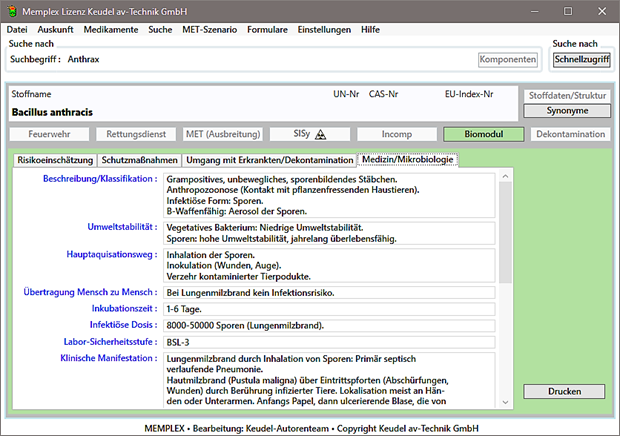The width and height of the screenshot is (620, 436).
Task: Click the 'Inkubationszeit :' label
Action: click(125, 308)
